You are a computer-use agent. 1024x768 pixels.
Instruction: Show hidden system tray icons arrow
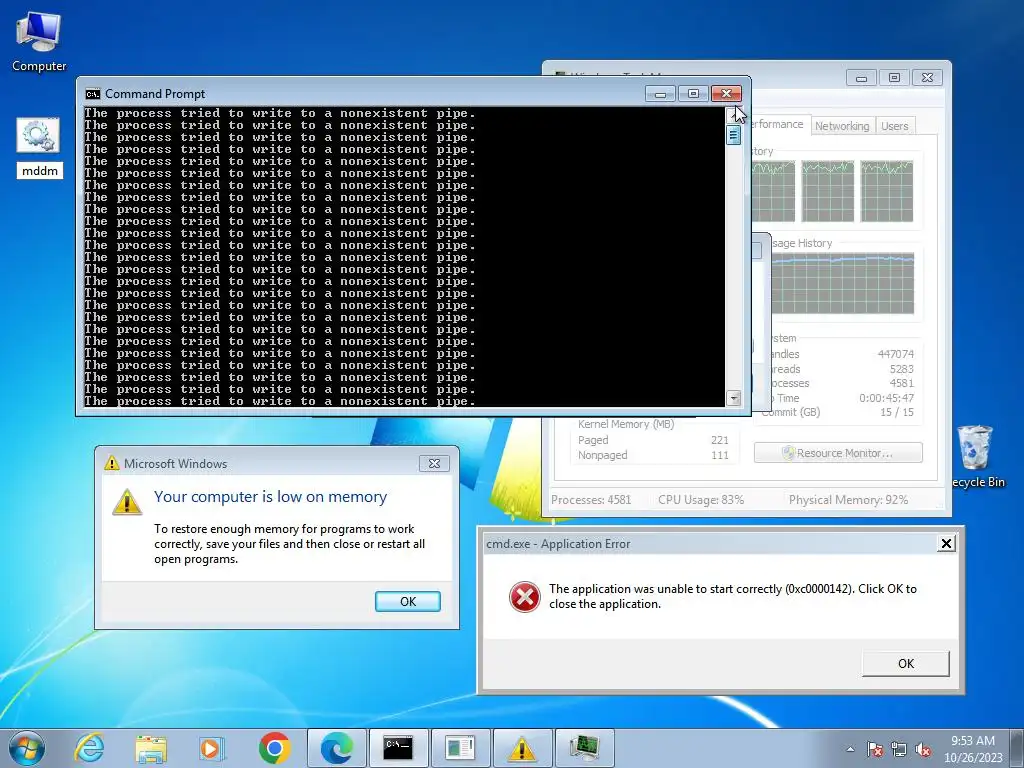click(x=850, y=749)
